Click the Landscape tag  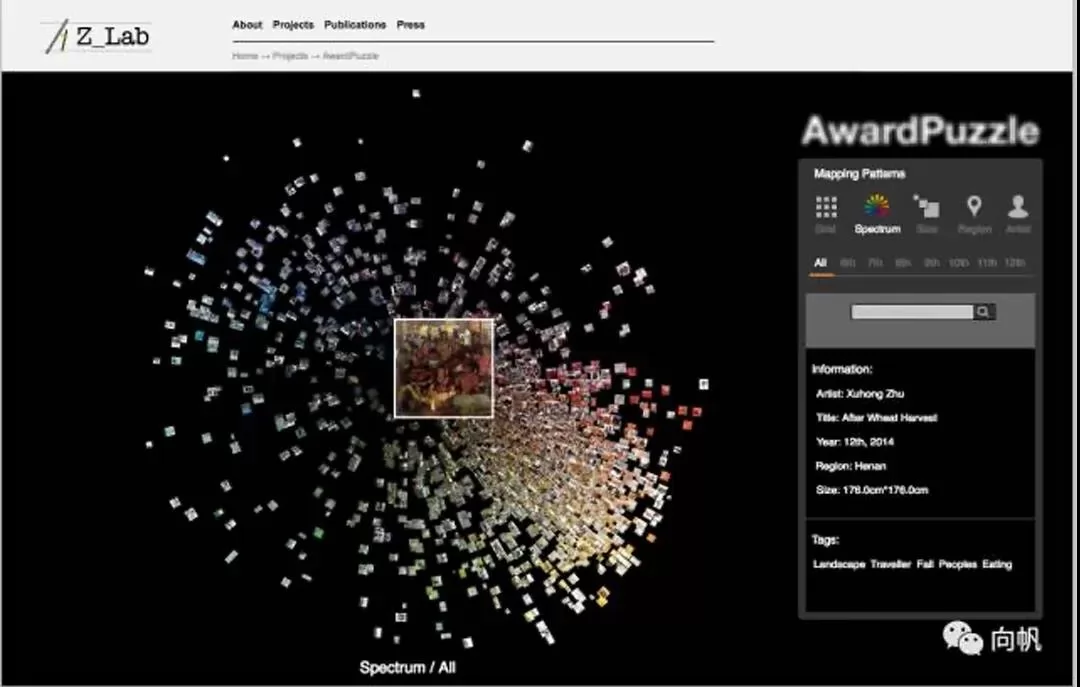(838, 564)
